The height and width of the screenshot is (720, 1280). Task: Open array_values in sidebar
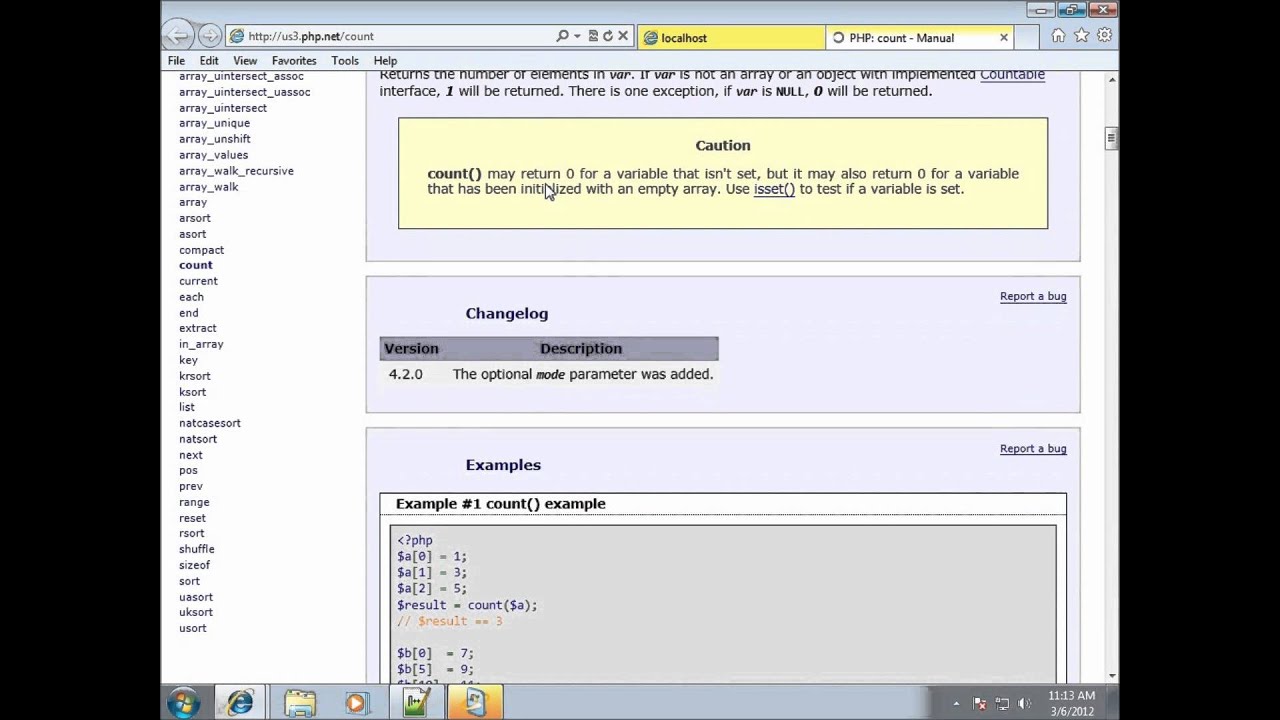tap(213, 155)
